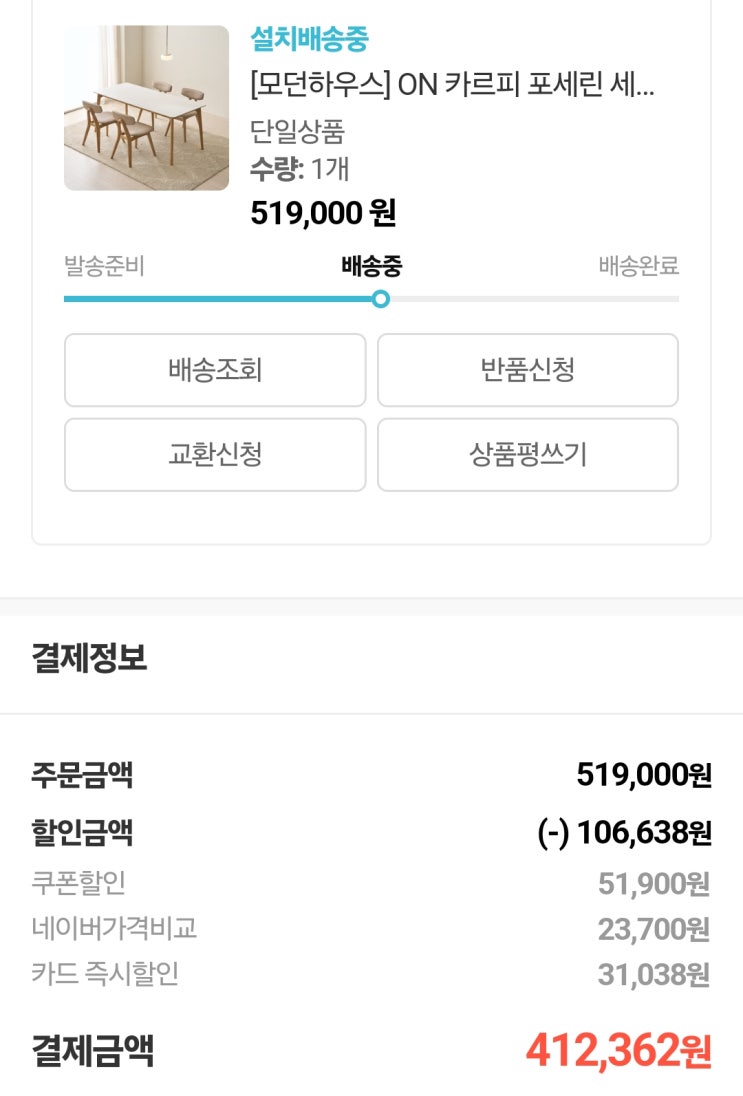Select the 발송준비 progress step label
This screenshot has height=1096, width=743.
[x=104, y=267]
